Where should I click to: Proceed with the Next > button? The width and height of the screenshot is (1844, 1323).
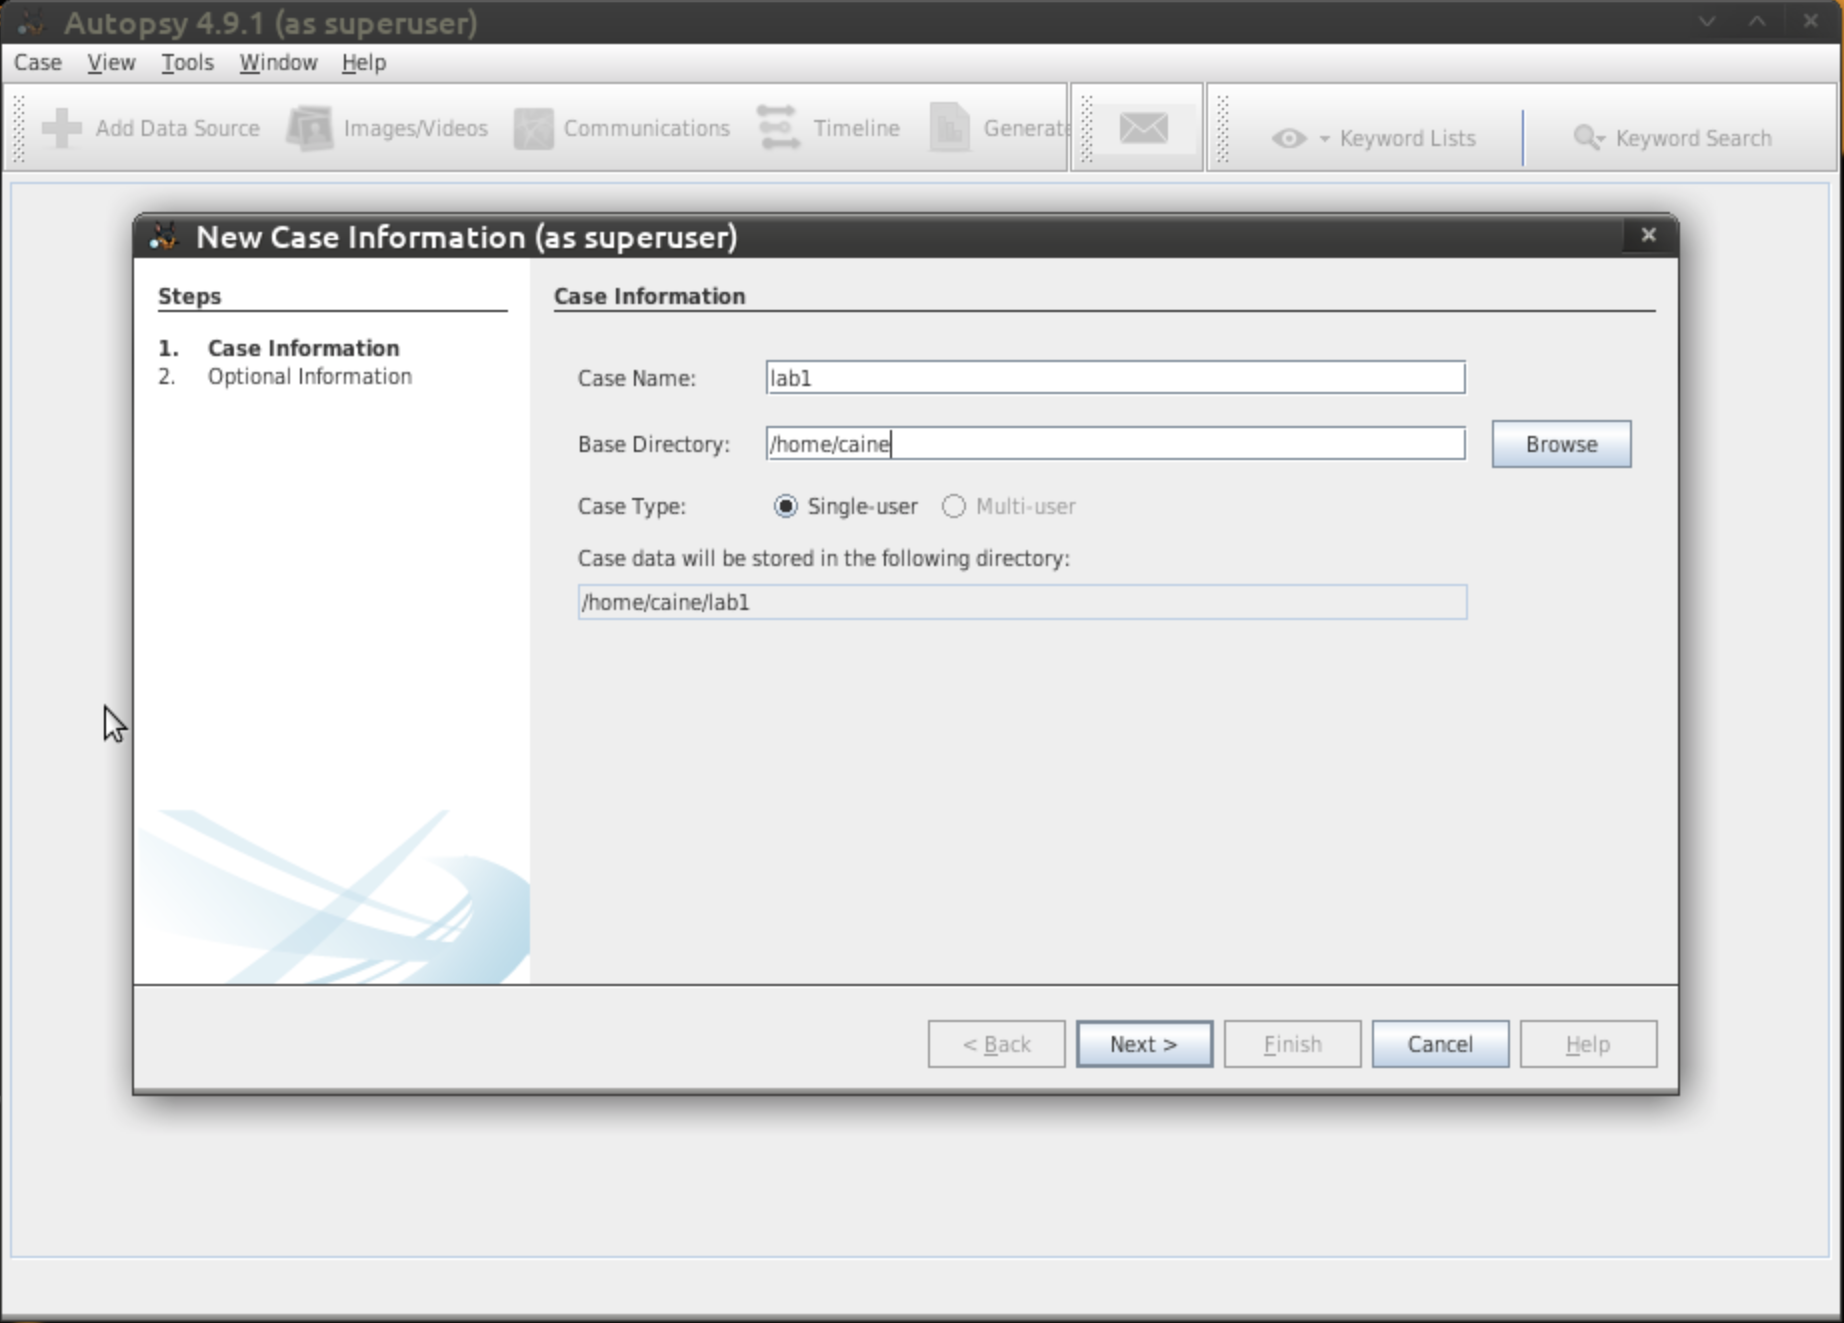point(1144,1044)
